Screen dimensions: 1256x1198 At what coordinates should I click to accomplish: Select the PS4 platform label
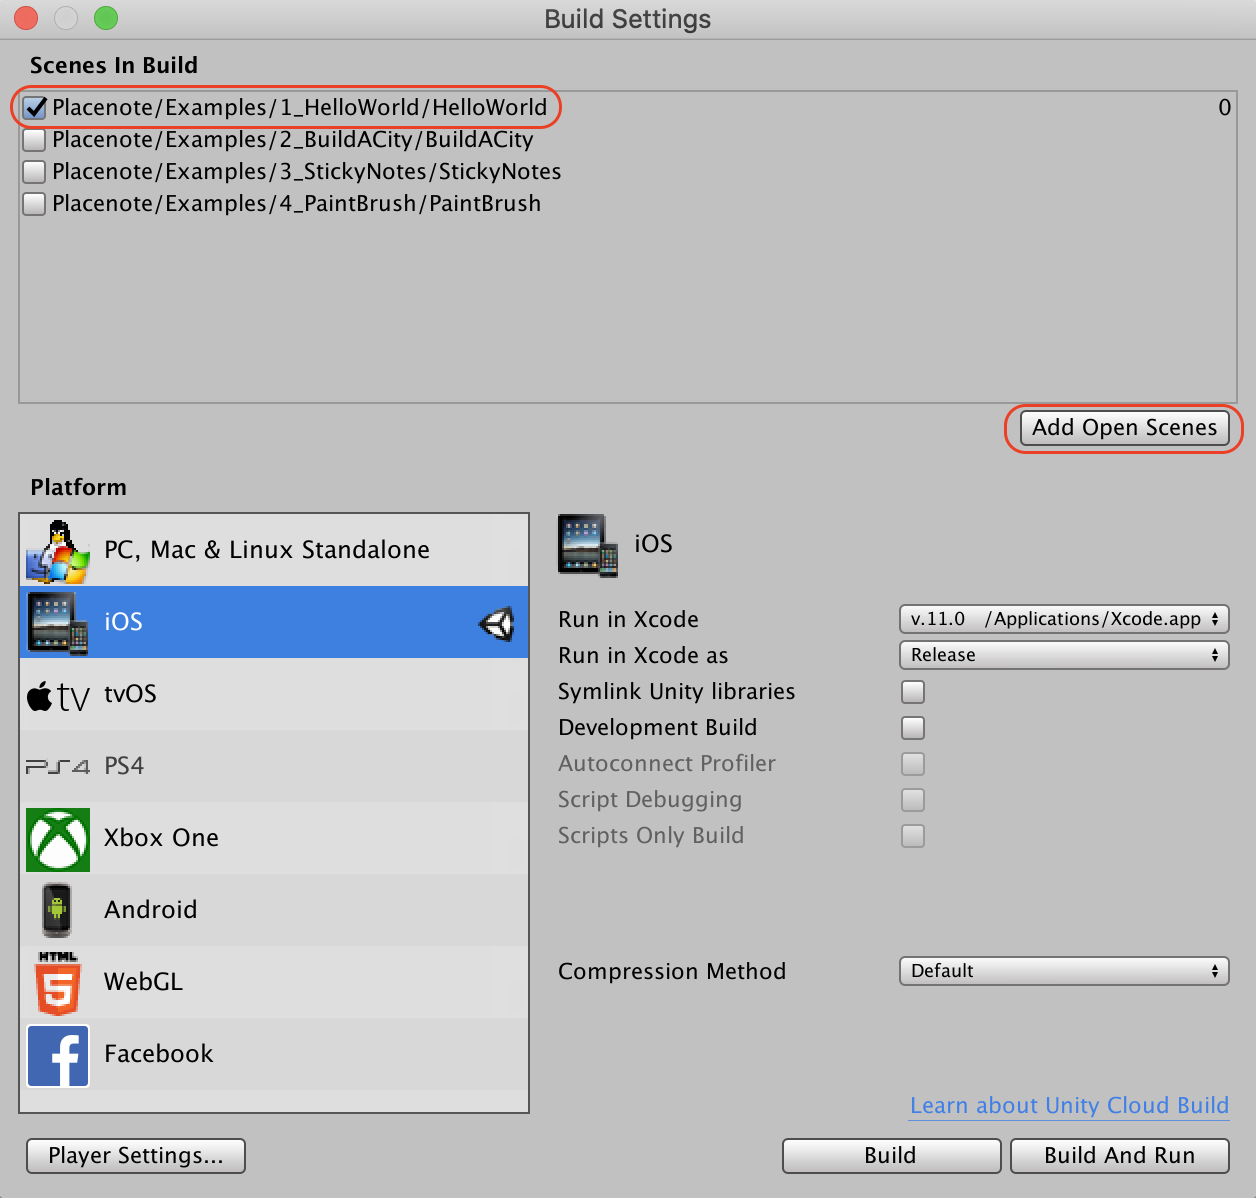124,766
